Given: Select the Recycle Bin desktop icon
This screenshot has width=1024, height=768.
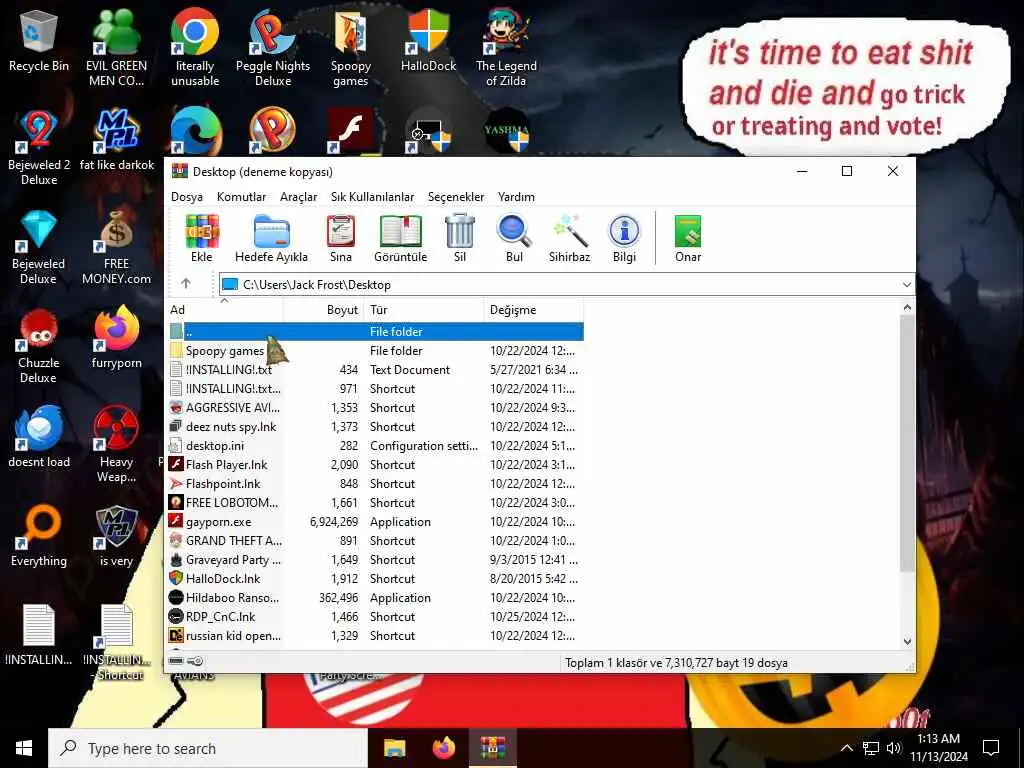Looking at the screenshot, I should 39,40.
